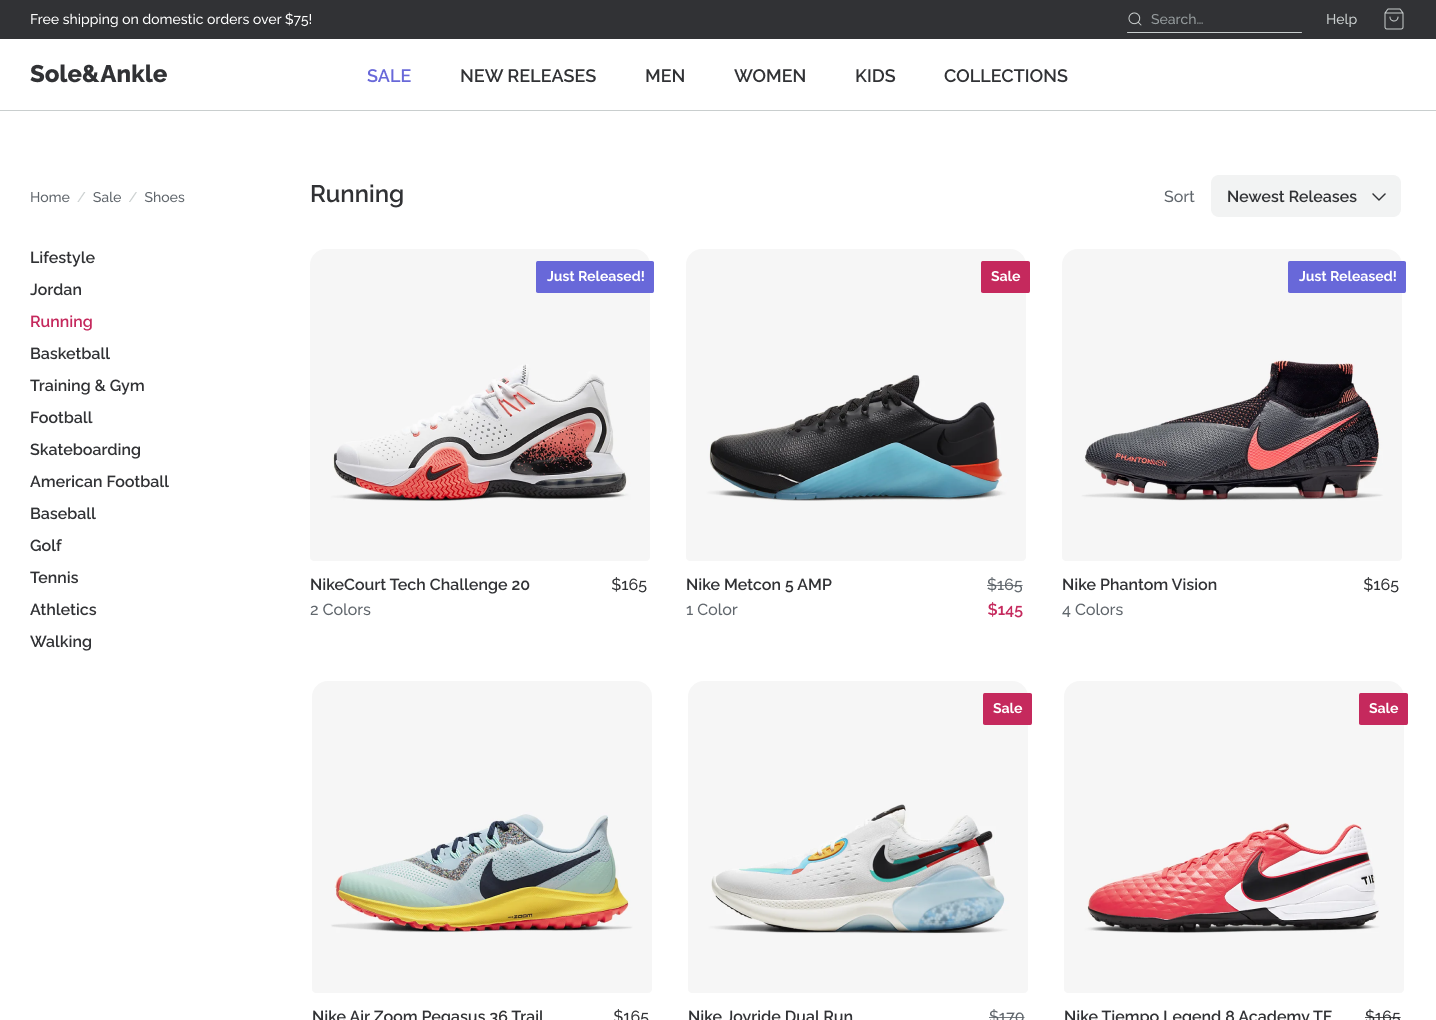Click '2 Colors' under NikeCourt Tech Challenge
Viewport: 1436px width, 1020px height.
(x=340, y=610)
